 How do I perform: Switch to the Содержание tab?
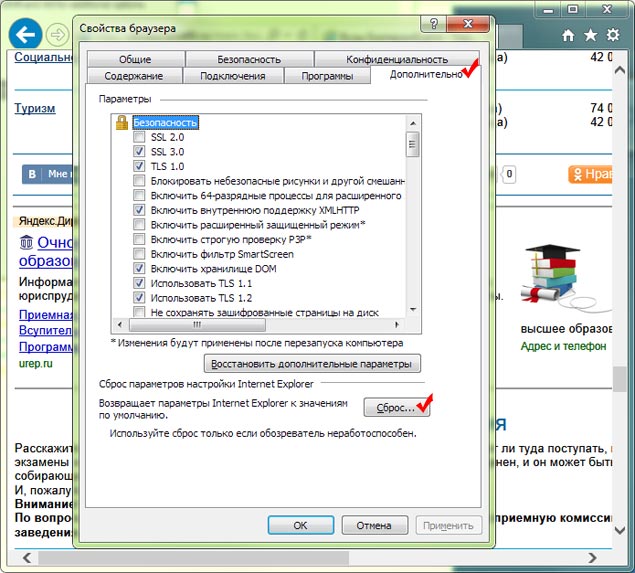click(134, 76)
